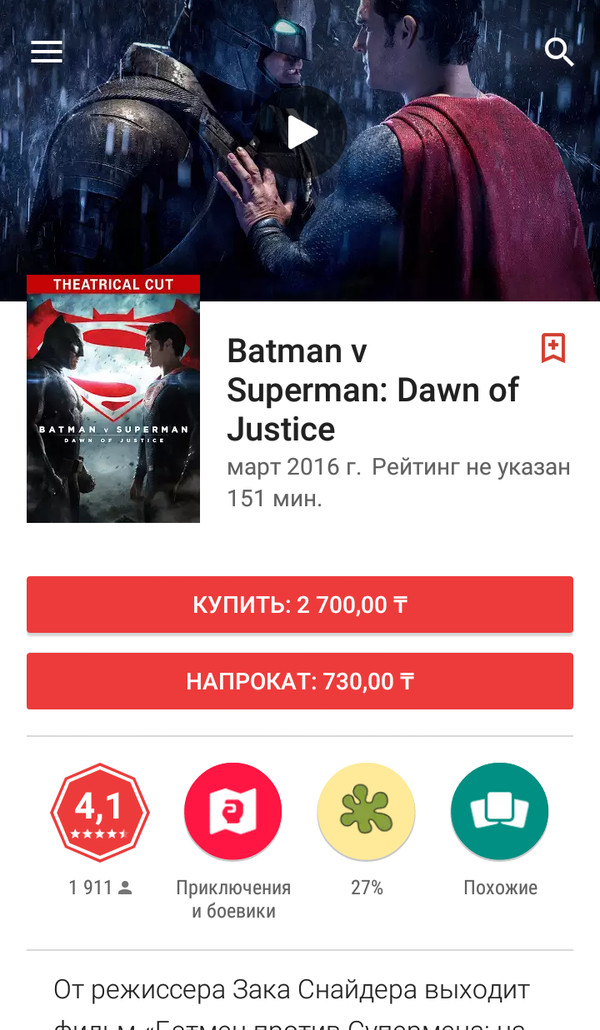The height and width of the screenshot is (1030, 600).
Task: Select the 1 911 reviewers count
Action: point(100,887)
